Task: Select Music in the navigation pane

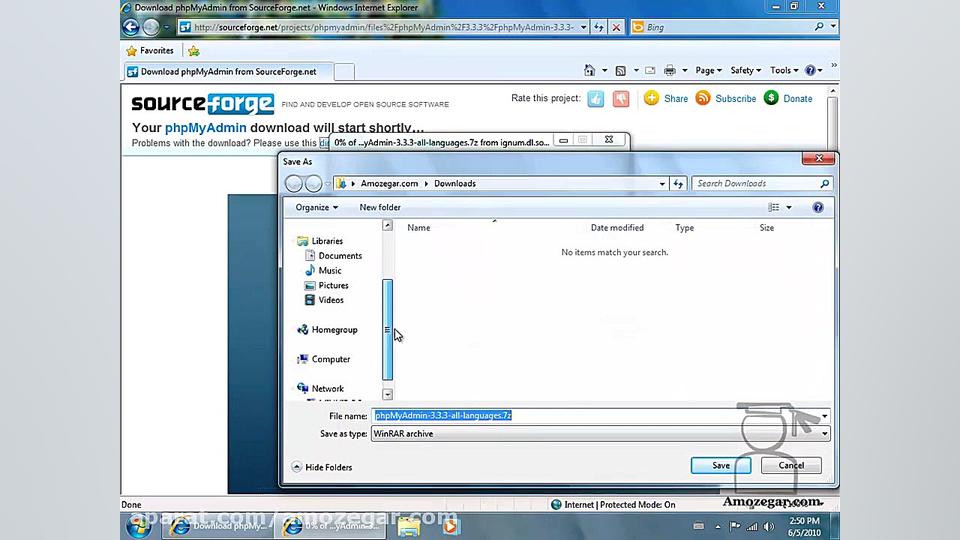Action: coord(323,271)
